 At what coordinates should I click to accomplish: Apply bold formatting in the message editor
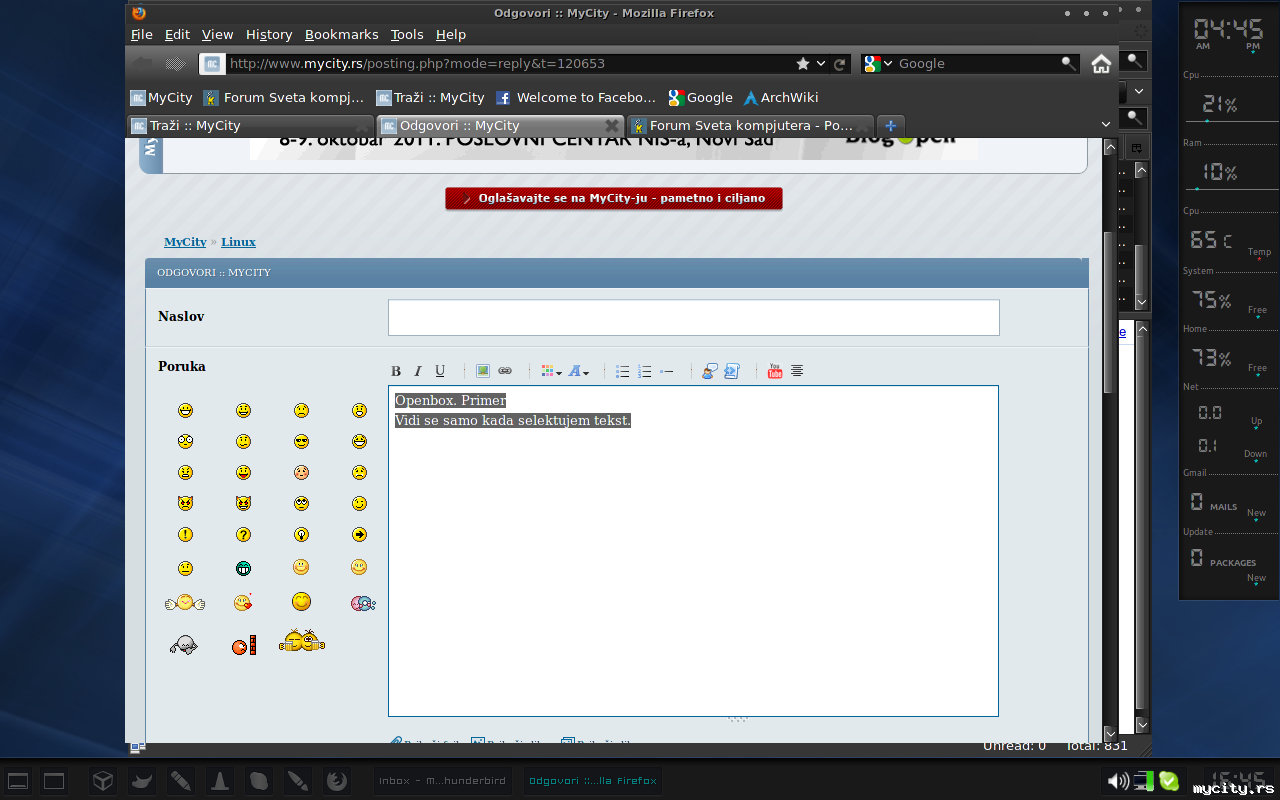(396, 371)
